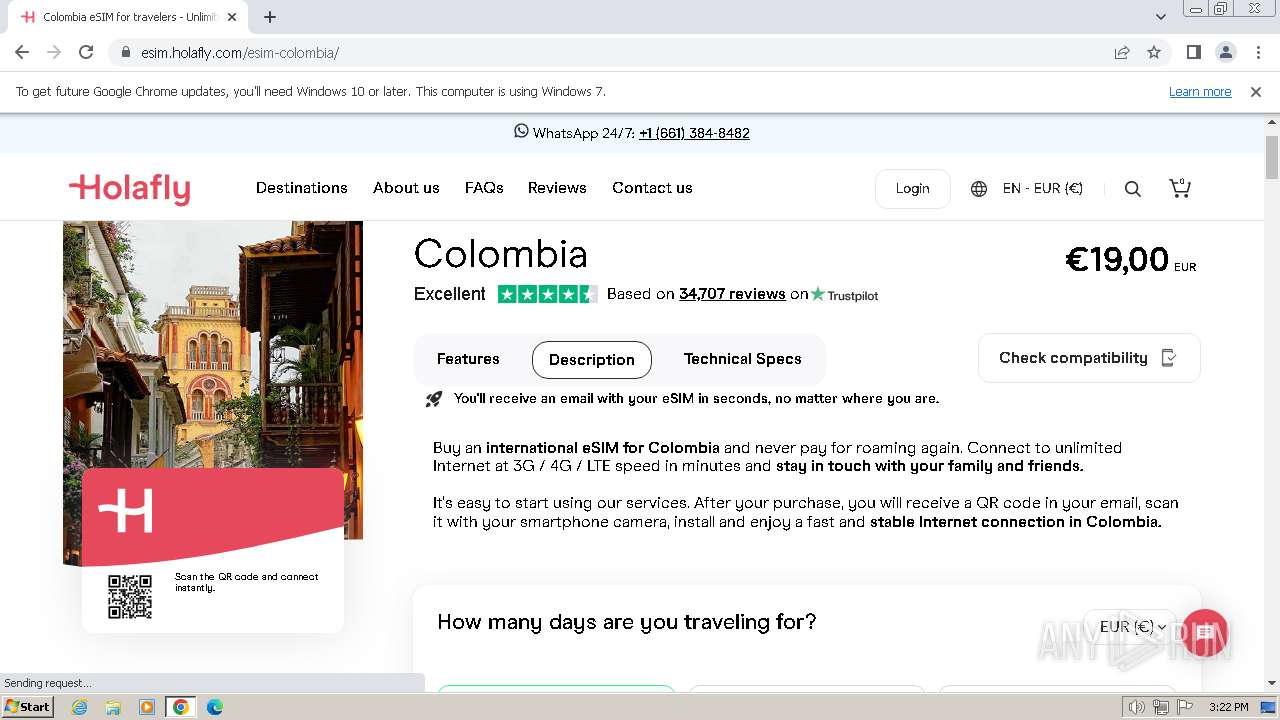Click the browser forward arrow
The height and width of the screenshot is (720, 1280).
click(54, 52)
